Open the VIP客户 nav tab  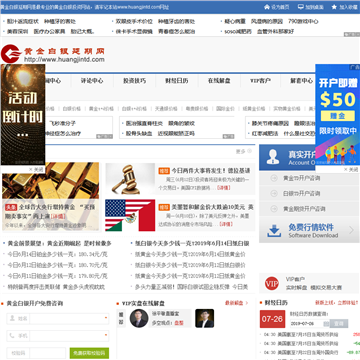point(261,81)
